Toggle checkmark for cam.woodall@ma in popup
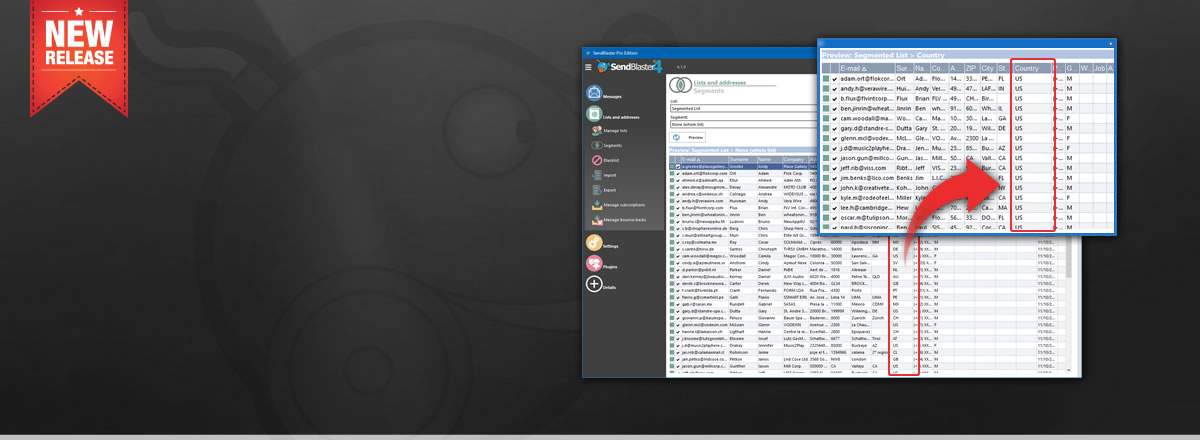Viewport: 1200px width, 440px height. [x=834, y=118]
